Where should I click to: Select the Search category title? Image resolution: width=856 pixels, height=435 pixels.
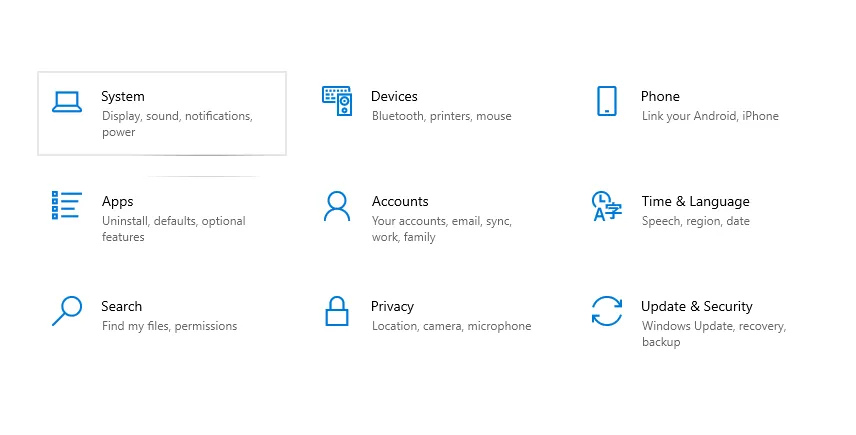coord(121,306)
